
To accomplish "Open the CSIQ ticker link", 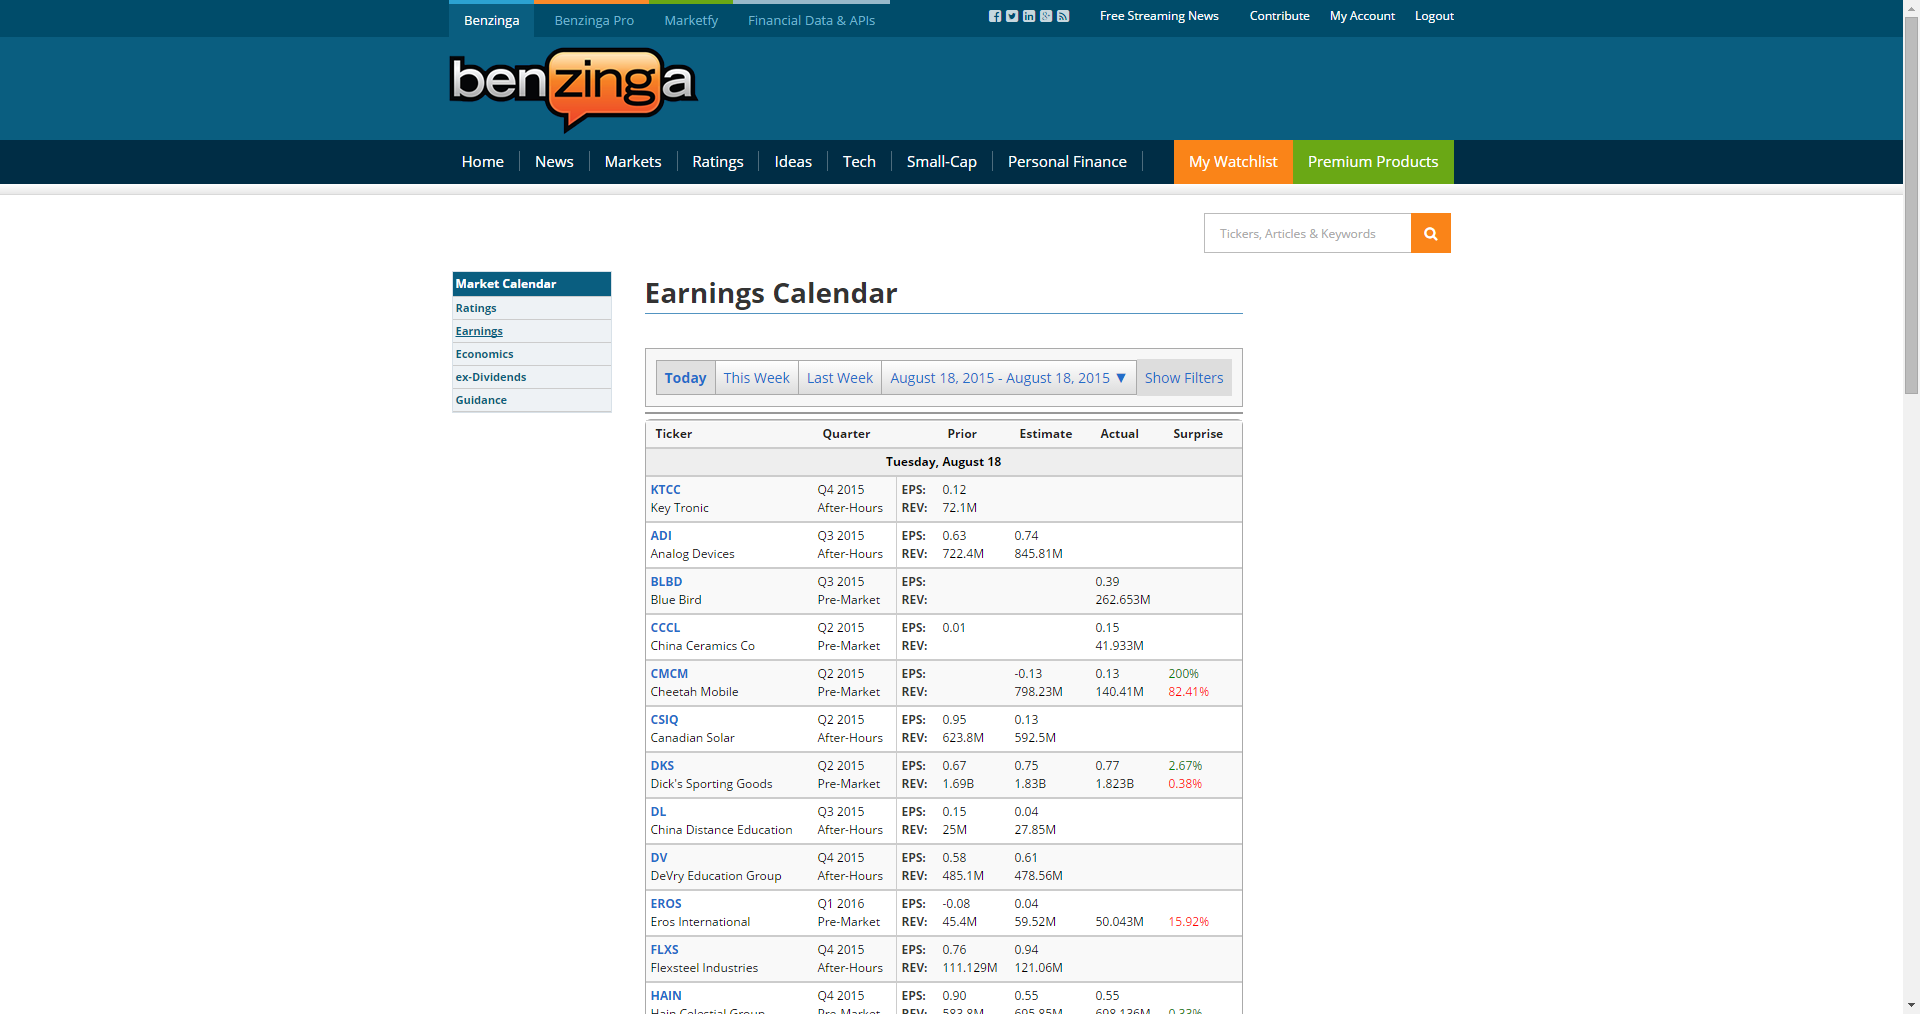I will [x=664, y=720].
